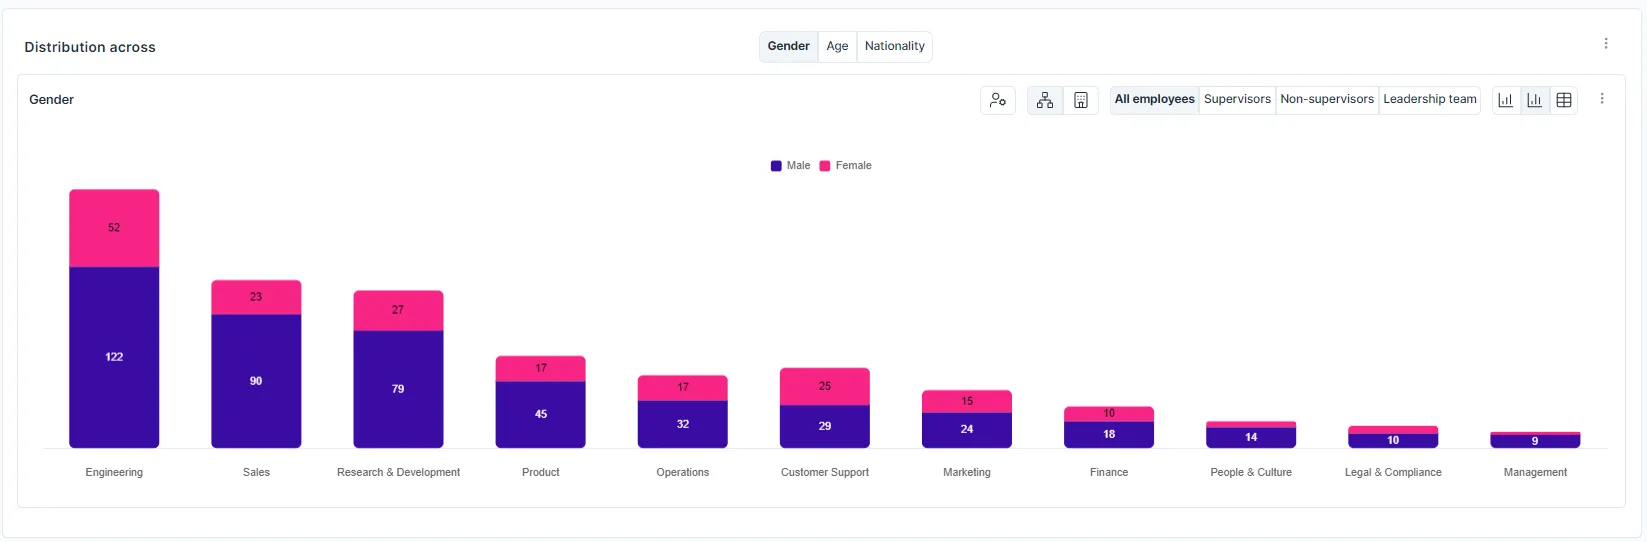
Task: Select the Age distribution tab
Action: [838, 46]
